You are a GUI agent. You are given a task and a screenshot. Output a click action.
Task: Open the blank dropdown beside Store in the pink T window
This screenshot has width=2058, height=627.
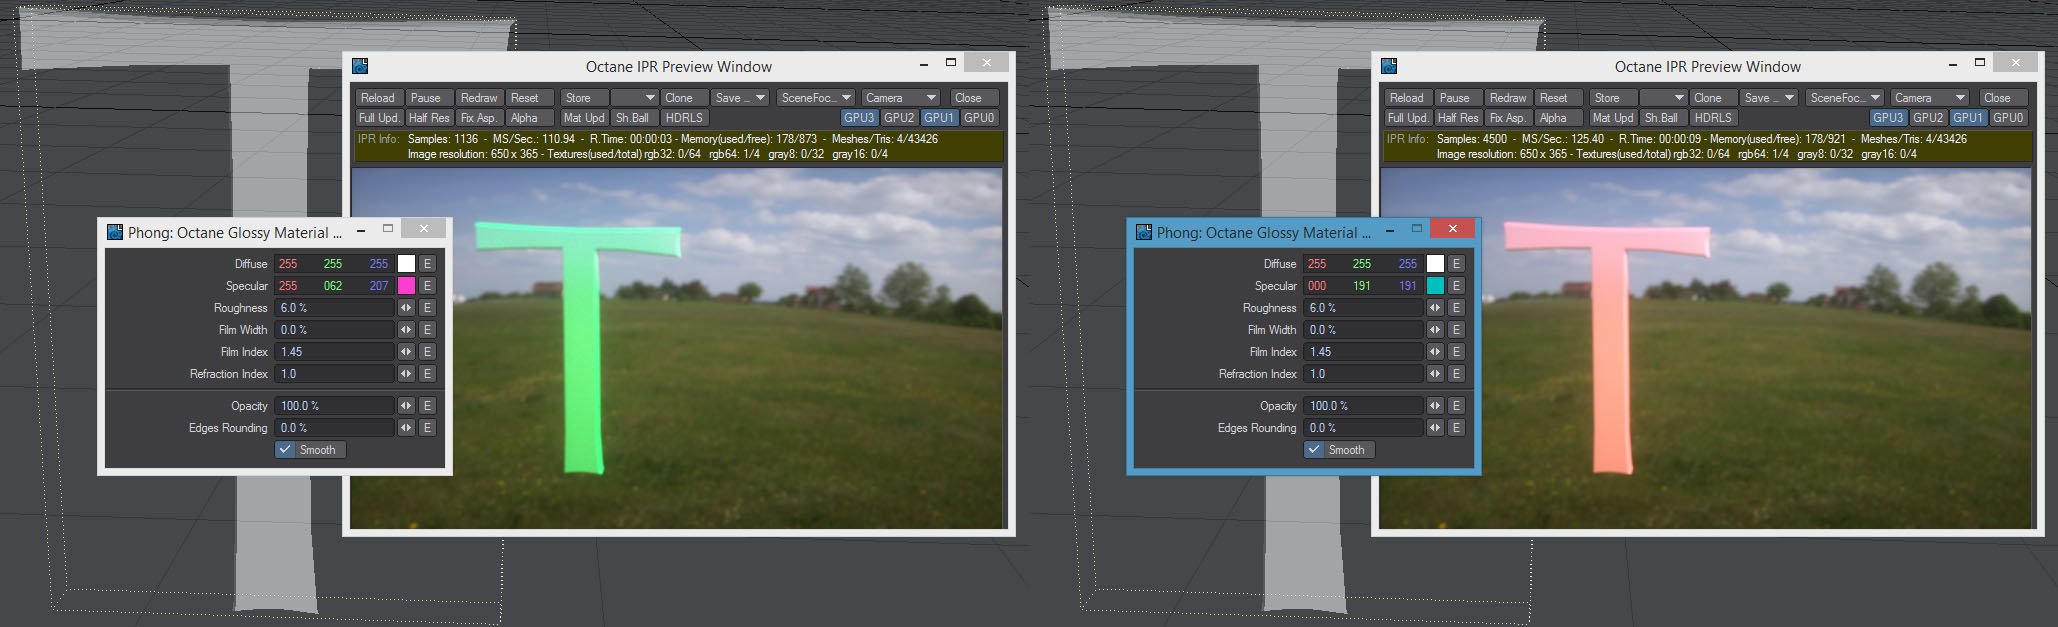point(1663,98)
